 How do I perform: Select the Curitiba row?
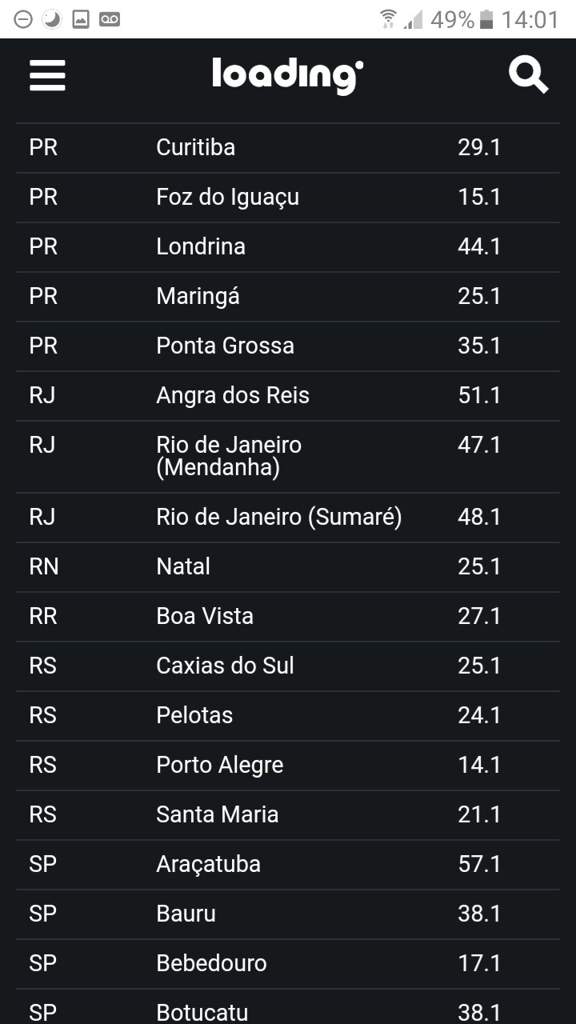[288, 148]
